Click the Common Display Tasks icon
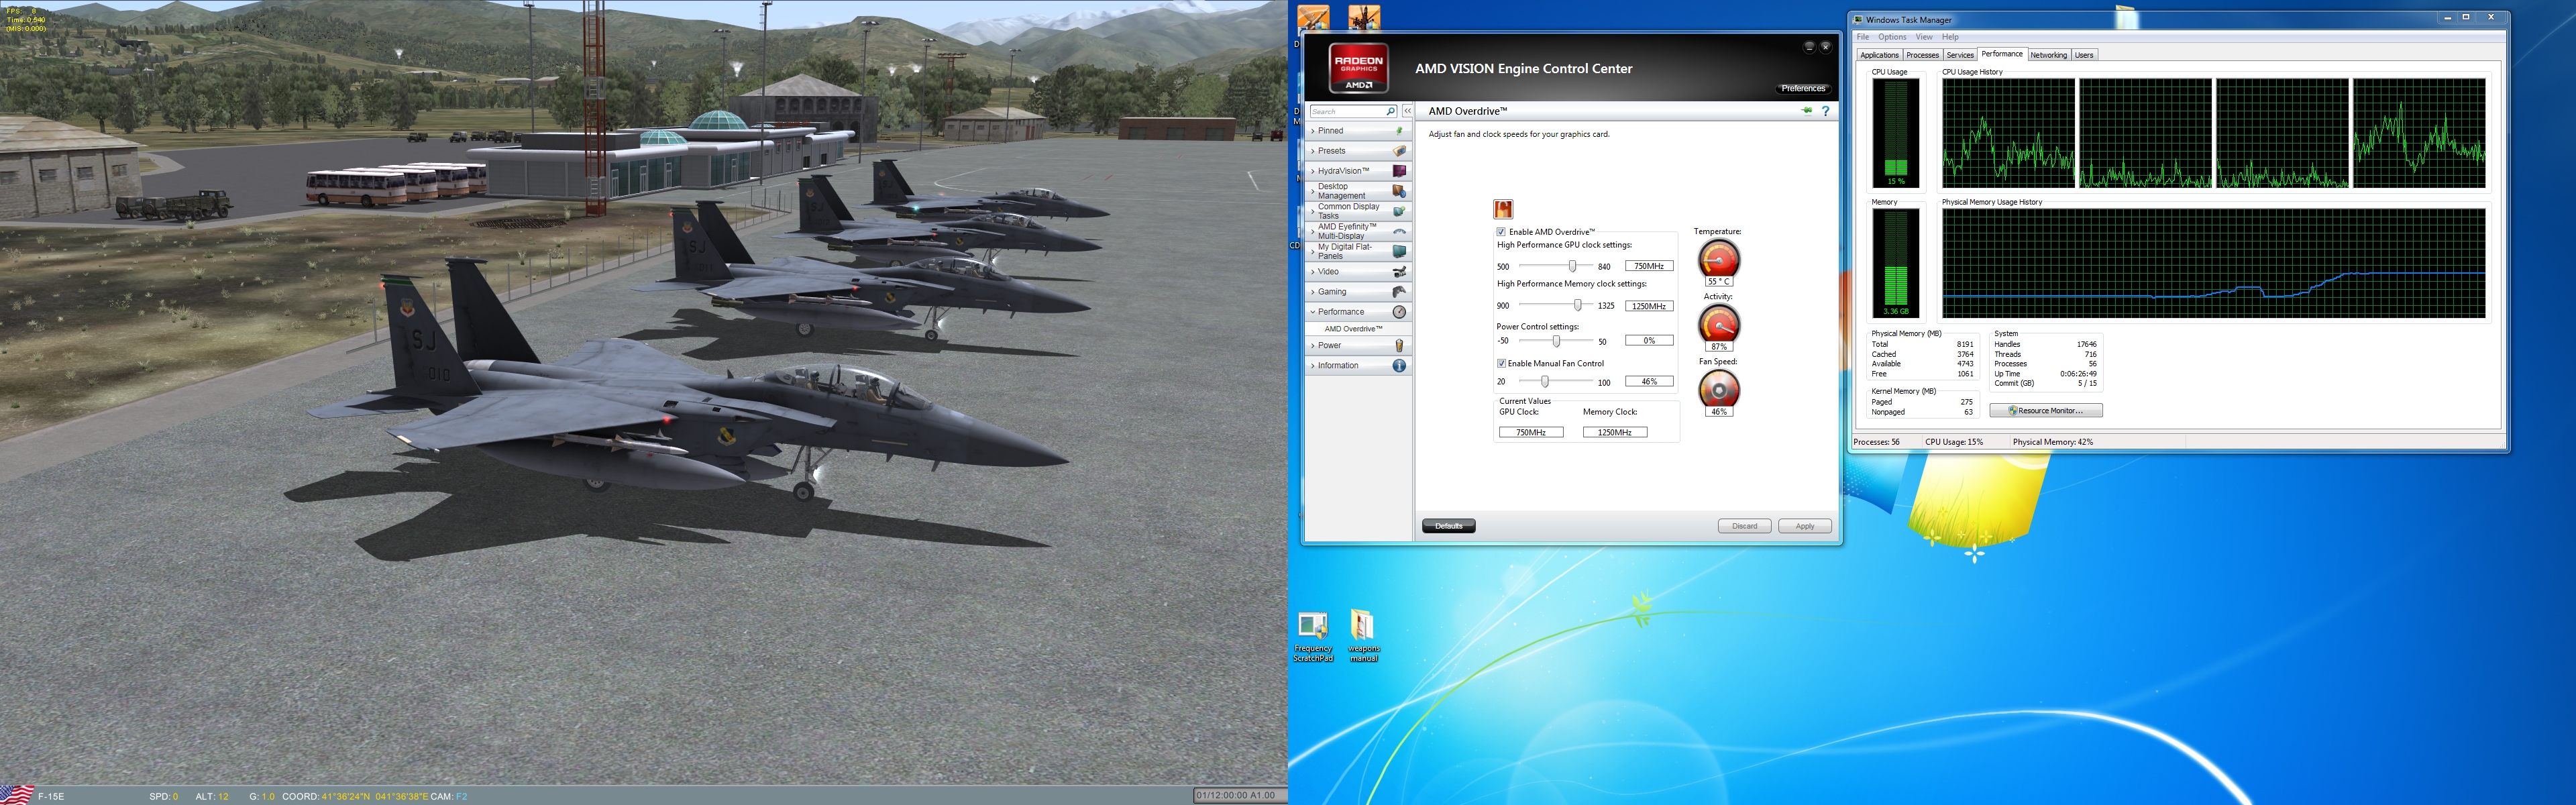This screenshot has width=2576, height=805. 1399,211
